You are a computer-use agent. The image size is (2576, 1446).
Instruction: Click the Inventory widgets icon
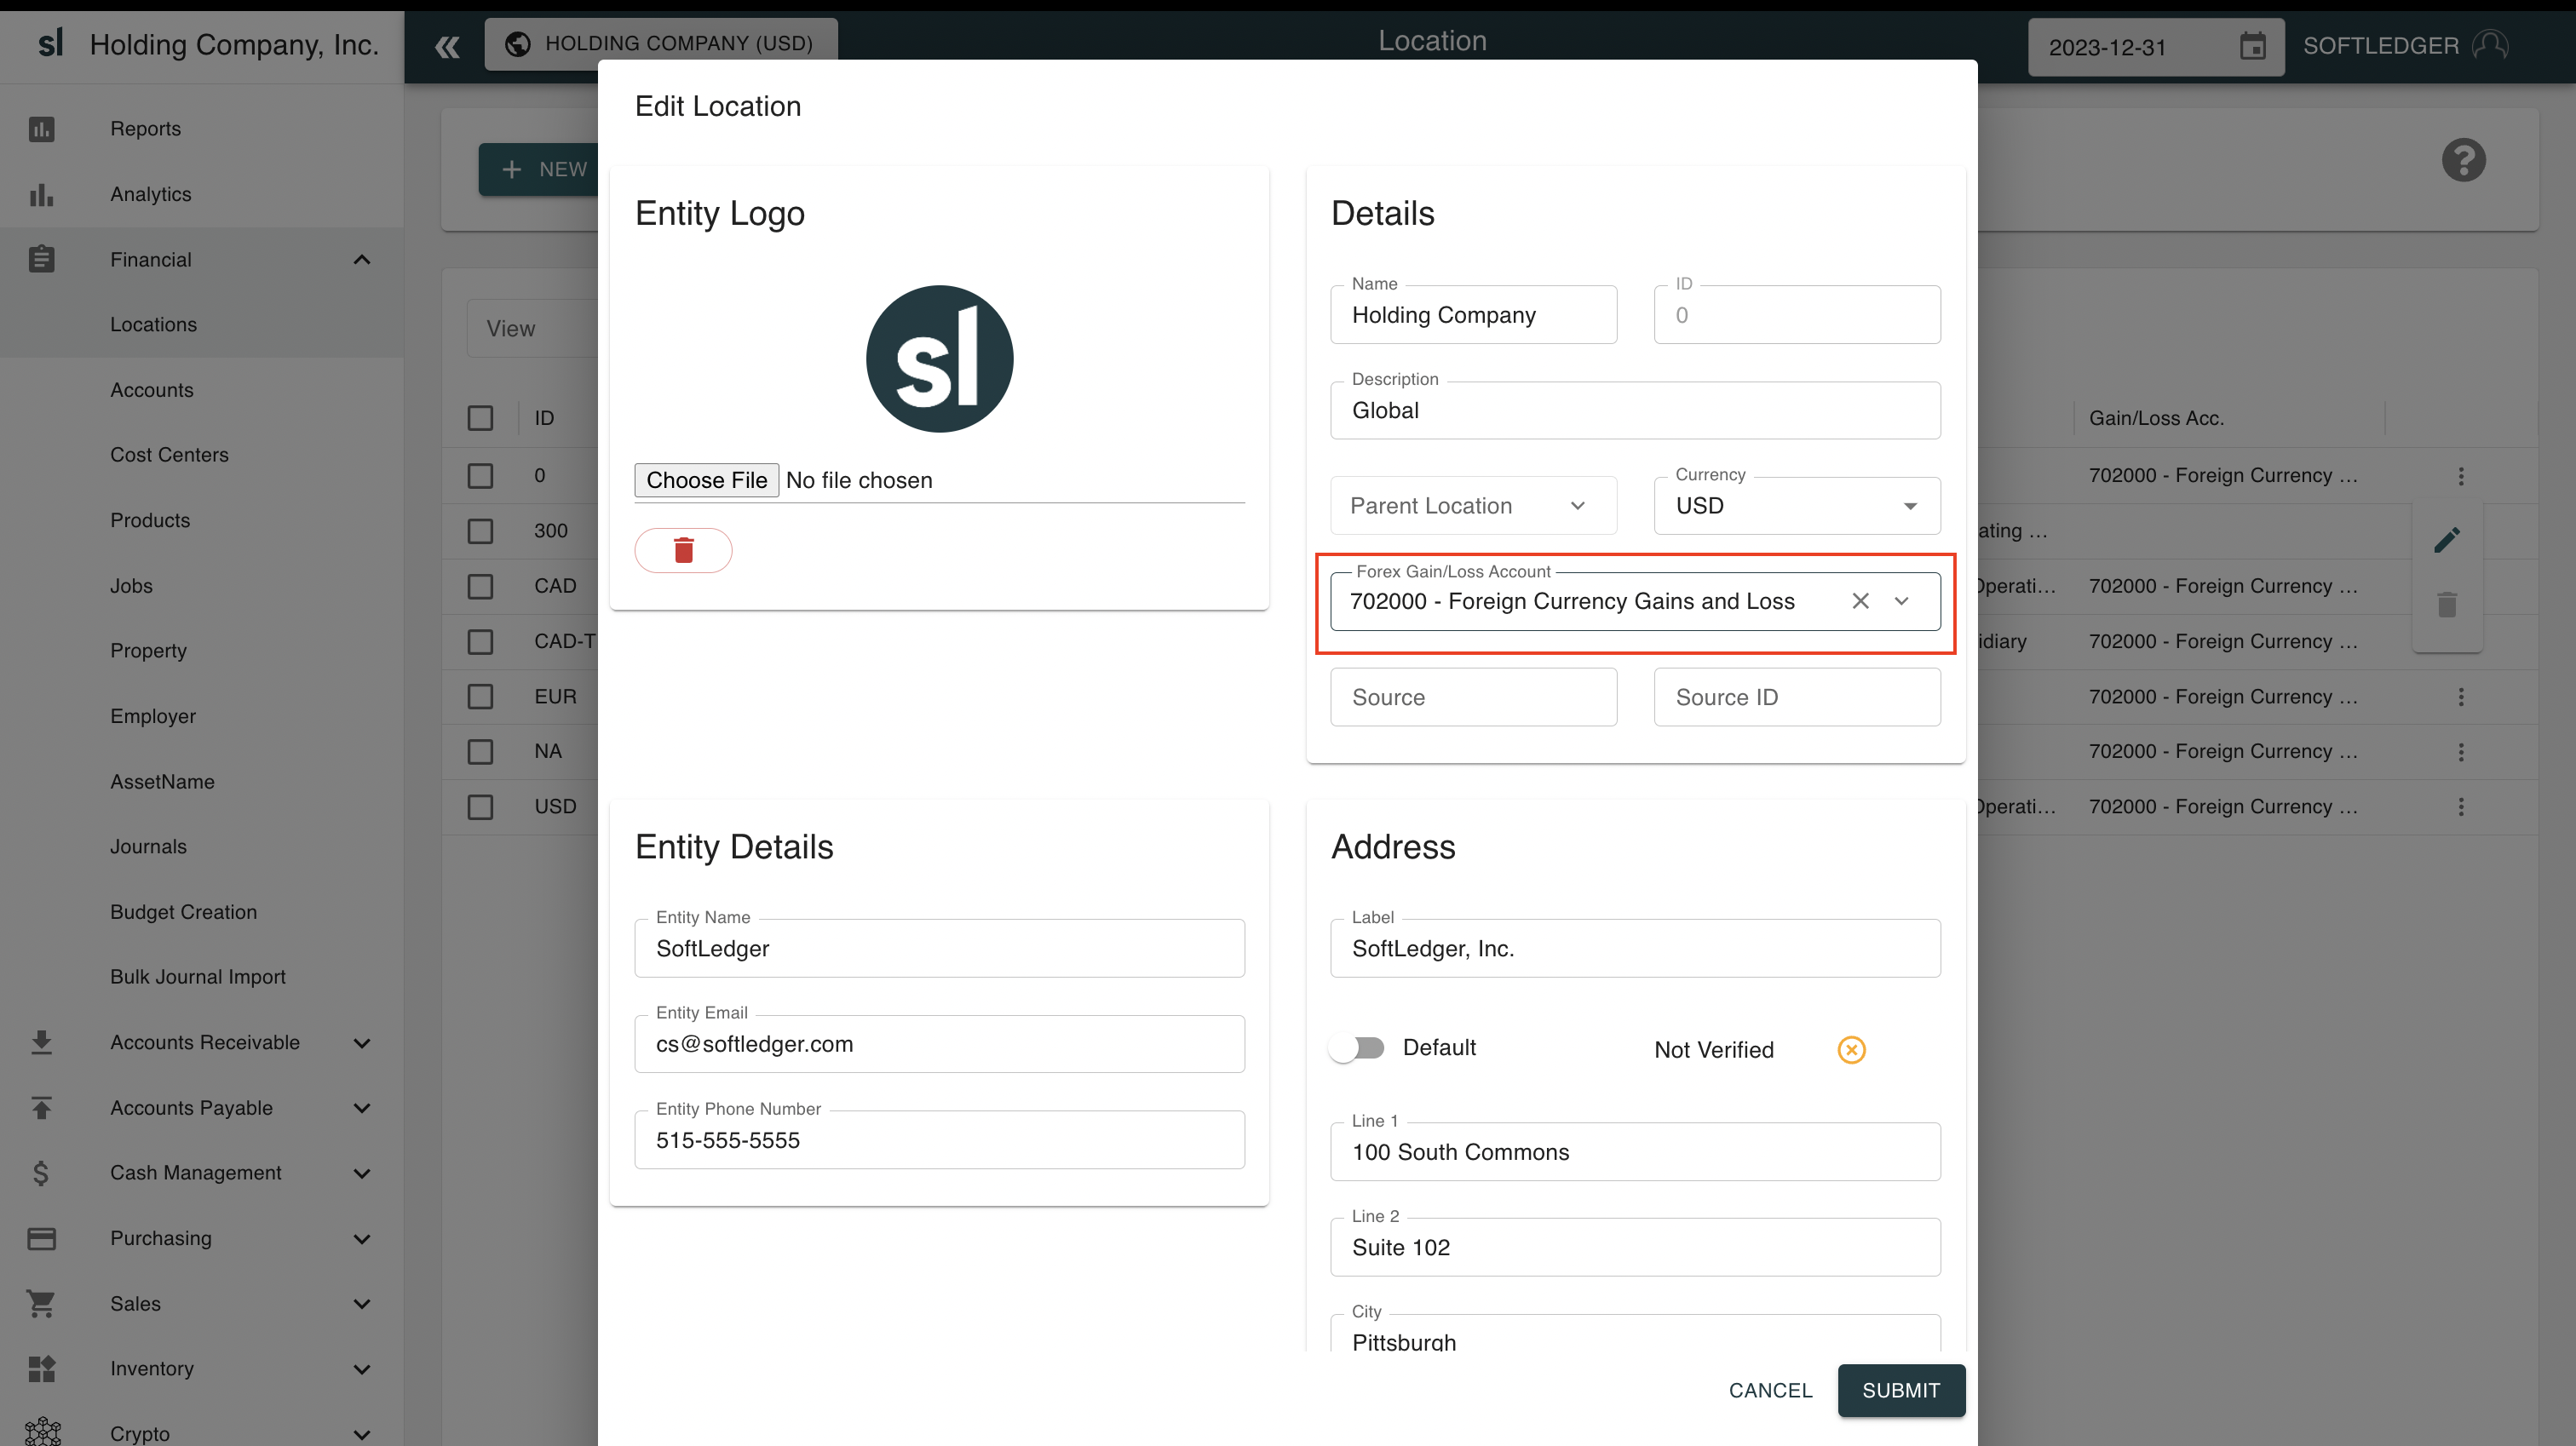(41, 1368)
